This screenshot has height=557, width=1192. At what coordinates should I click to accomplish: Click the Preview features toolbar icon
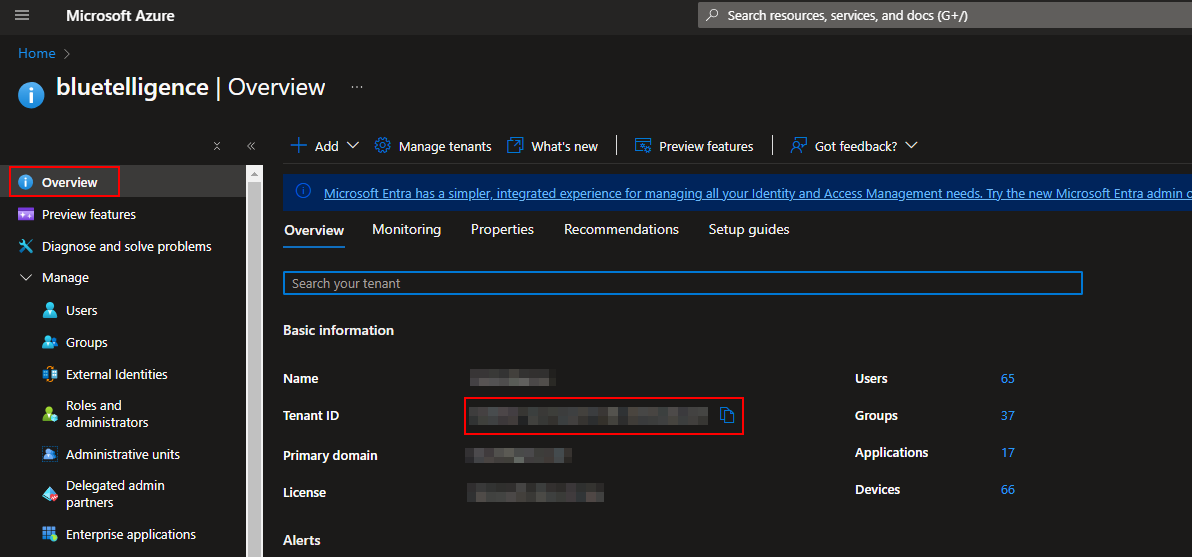[x=643, y=146]
